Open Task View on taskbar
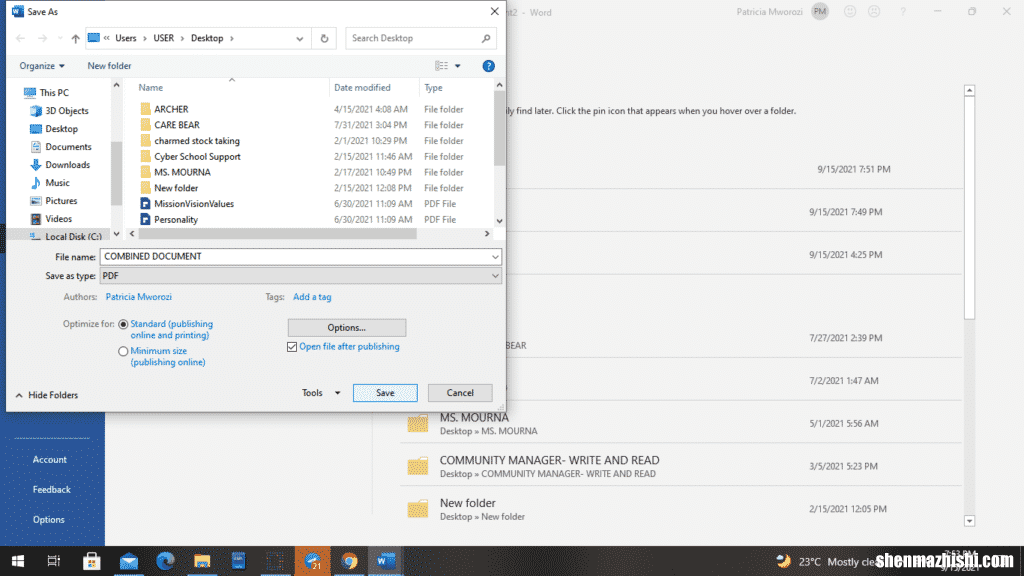Image resolution: width=1024 pixels, height=576 pixels. (x=54, y=561)
